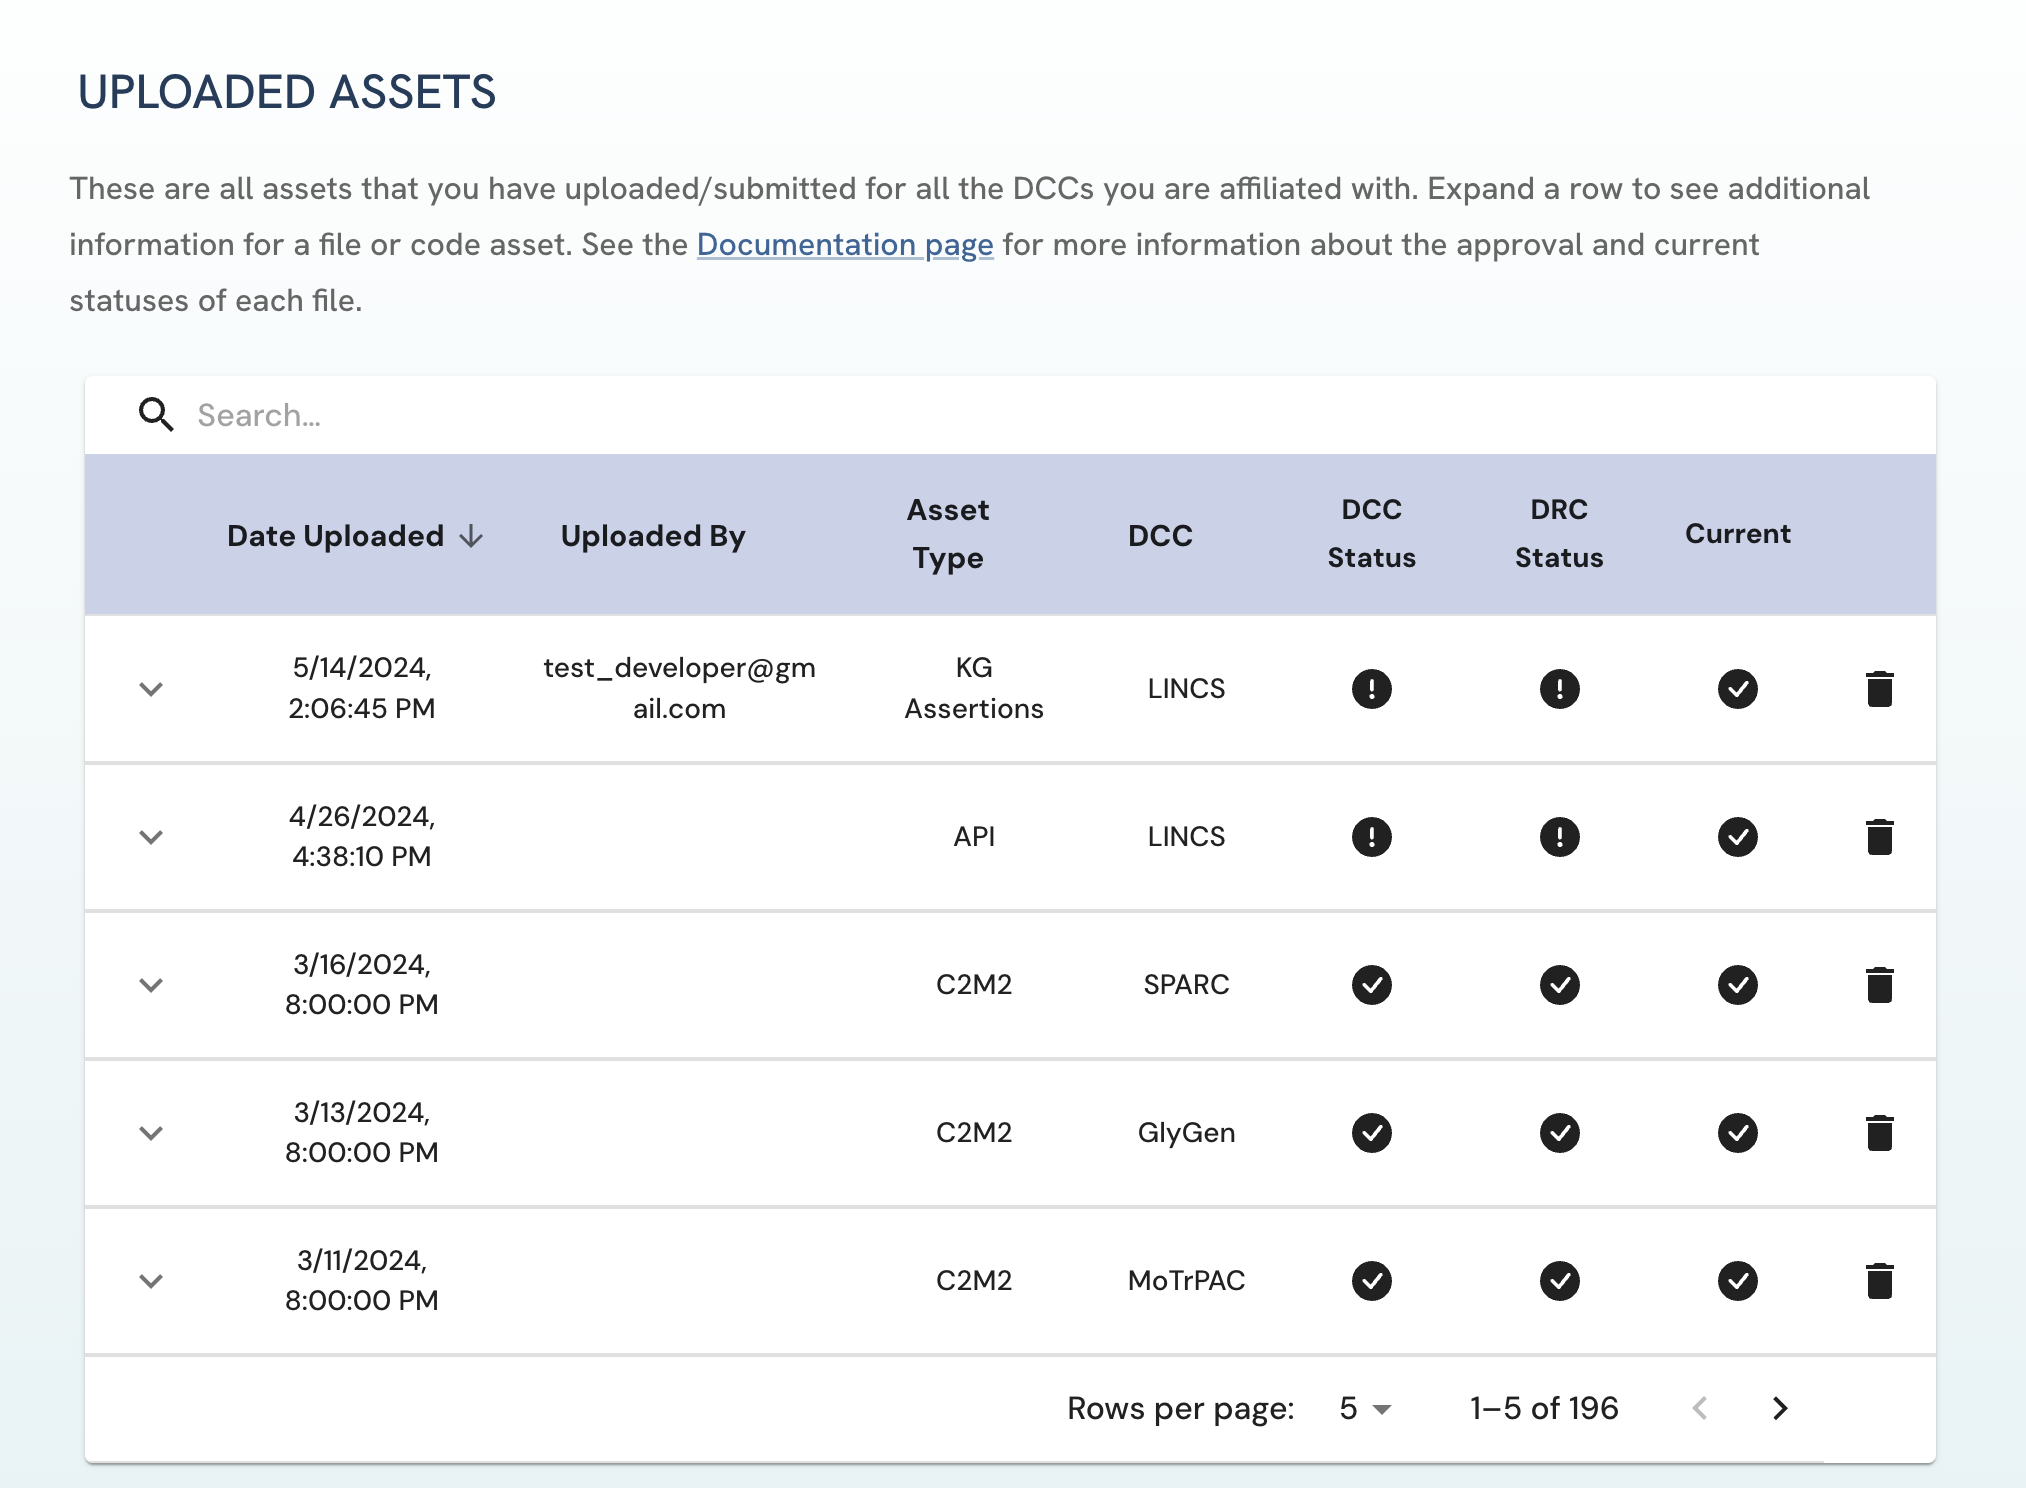Open the rows per page dropdown
The height and width of the screenshot is (1488, 2026).
pos(1364,1409)
